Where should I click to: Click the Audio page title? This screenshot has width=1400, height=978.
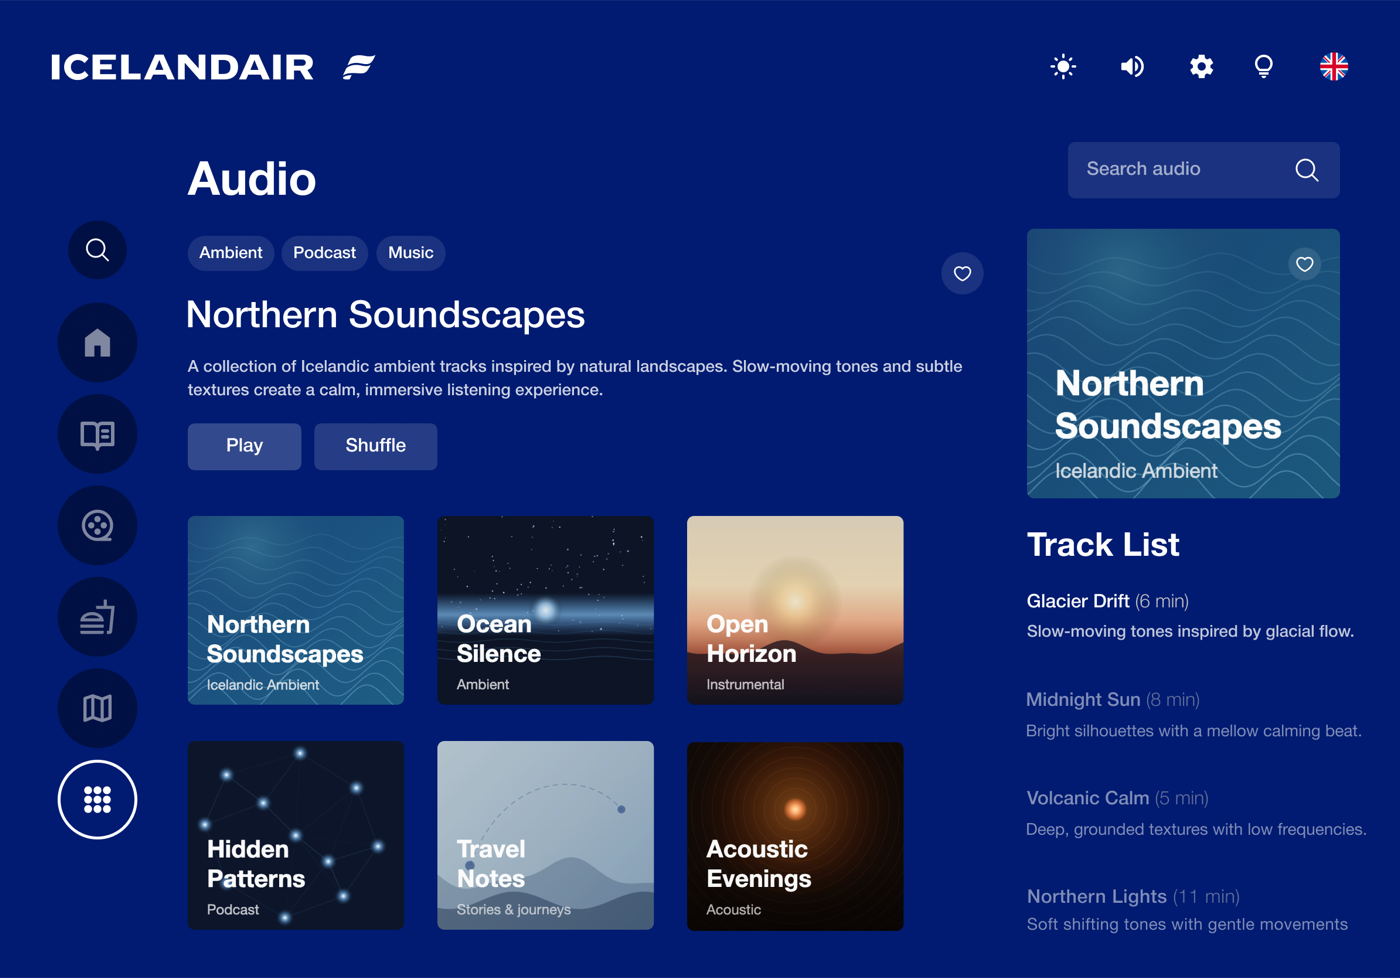tap(252, 179)
